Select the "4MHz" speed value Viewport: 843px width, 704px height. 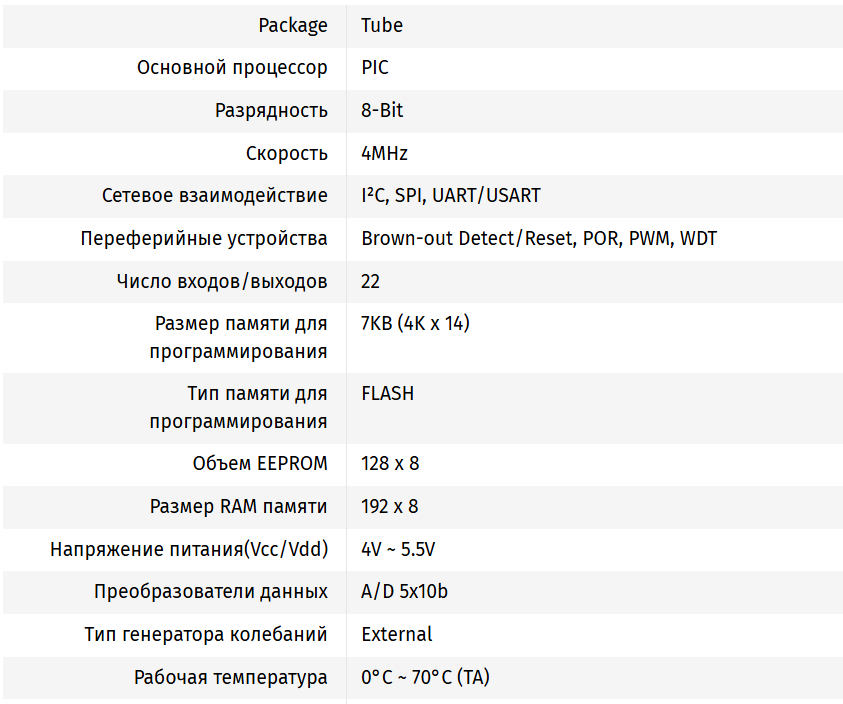(x=384, y=153)
